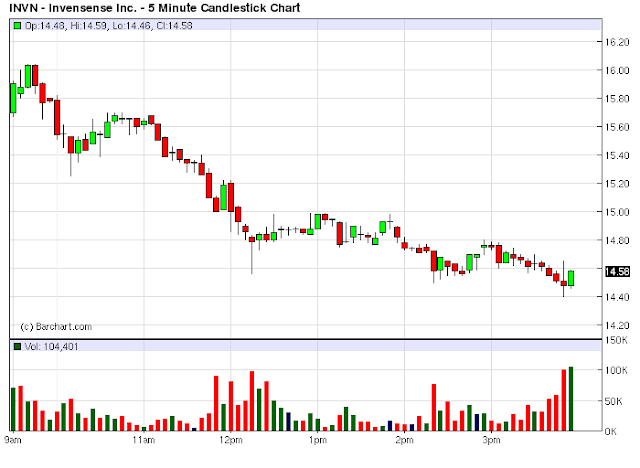This screenshot has height=468, width=640.
Task: Click the '(c) Barchart.com' text
Action: [x=56, y=326]
